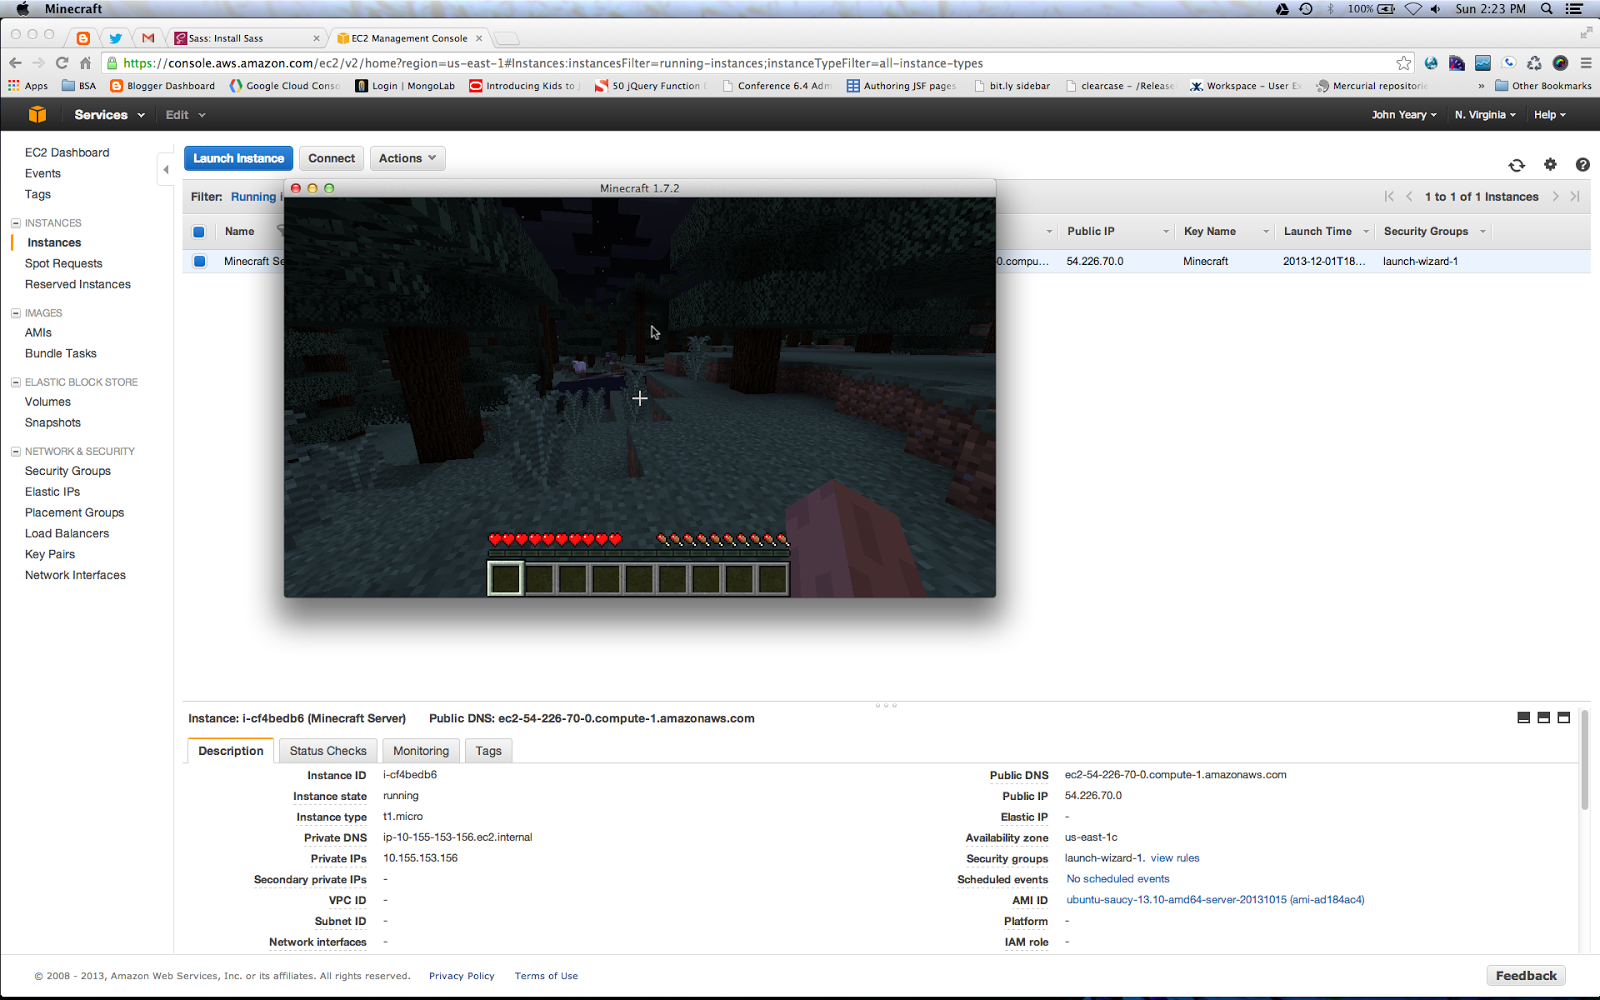Click the Connect button
This screenshot has height=1000, width=1600.
331,158
